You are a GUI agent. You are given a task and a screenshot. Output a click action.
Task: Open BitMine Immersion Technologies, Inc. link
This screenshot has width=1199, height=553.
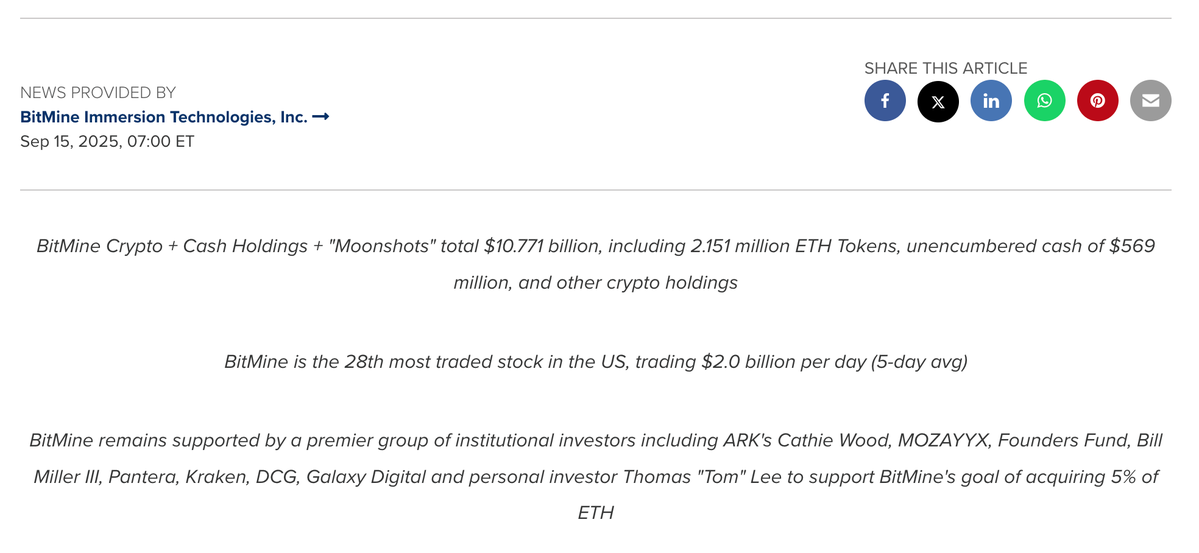163,117
